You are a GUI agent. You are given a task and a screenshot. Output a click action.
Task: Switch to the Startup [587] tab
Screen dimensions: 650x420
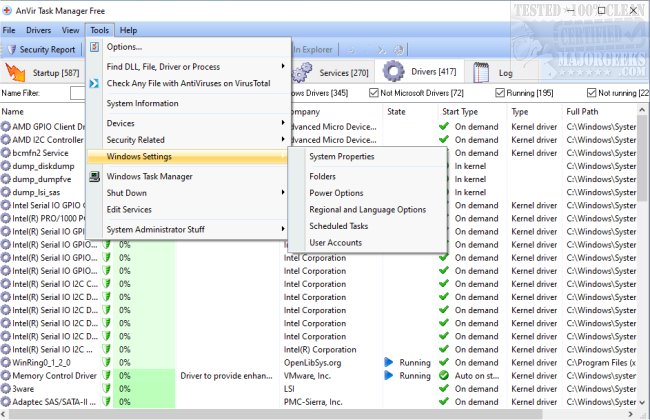[x=43, y=73]
